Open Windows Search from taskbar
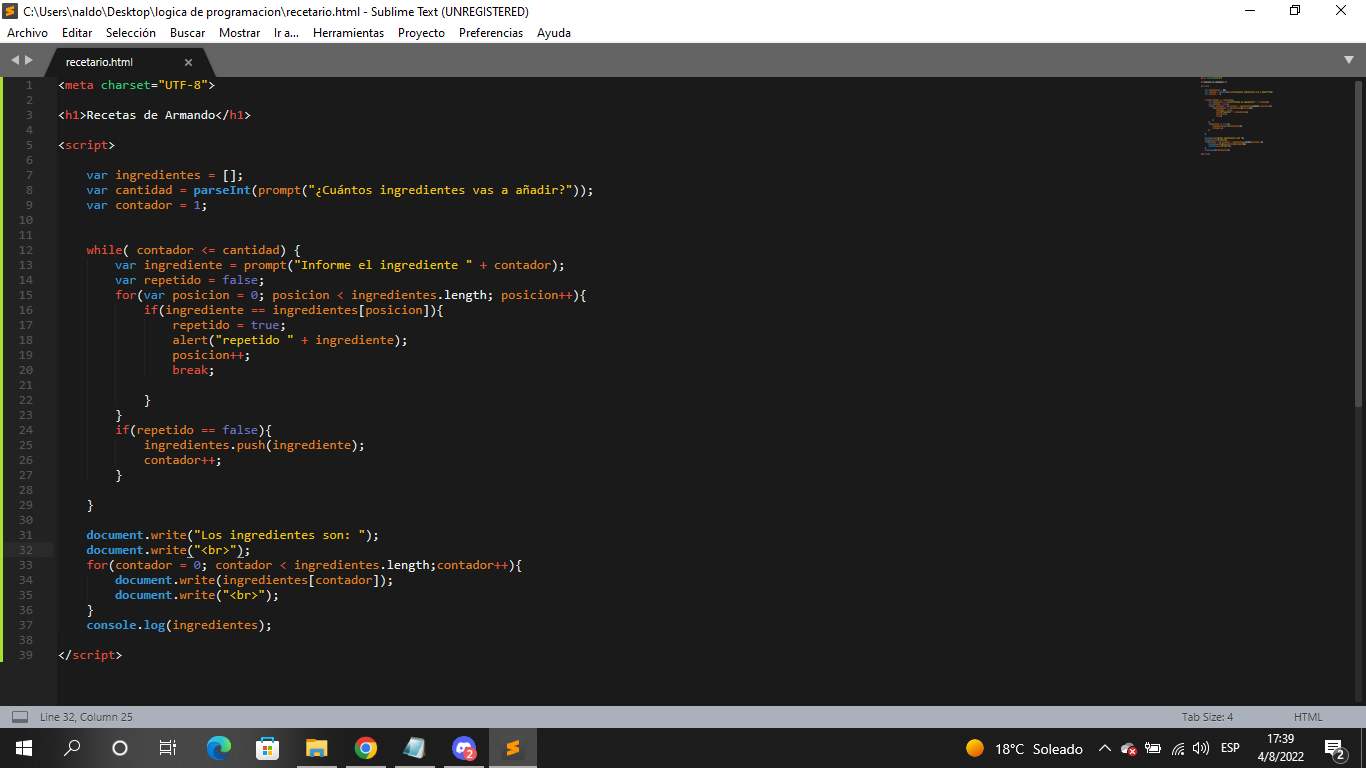The image size is (1366, 768). (72, 748)
